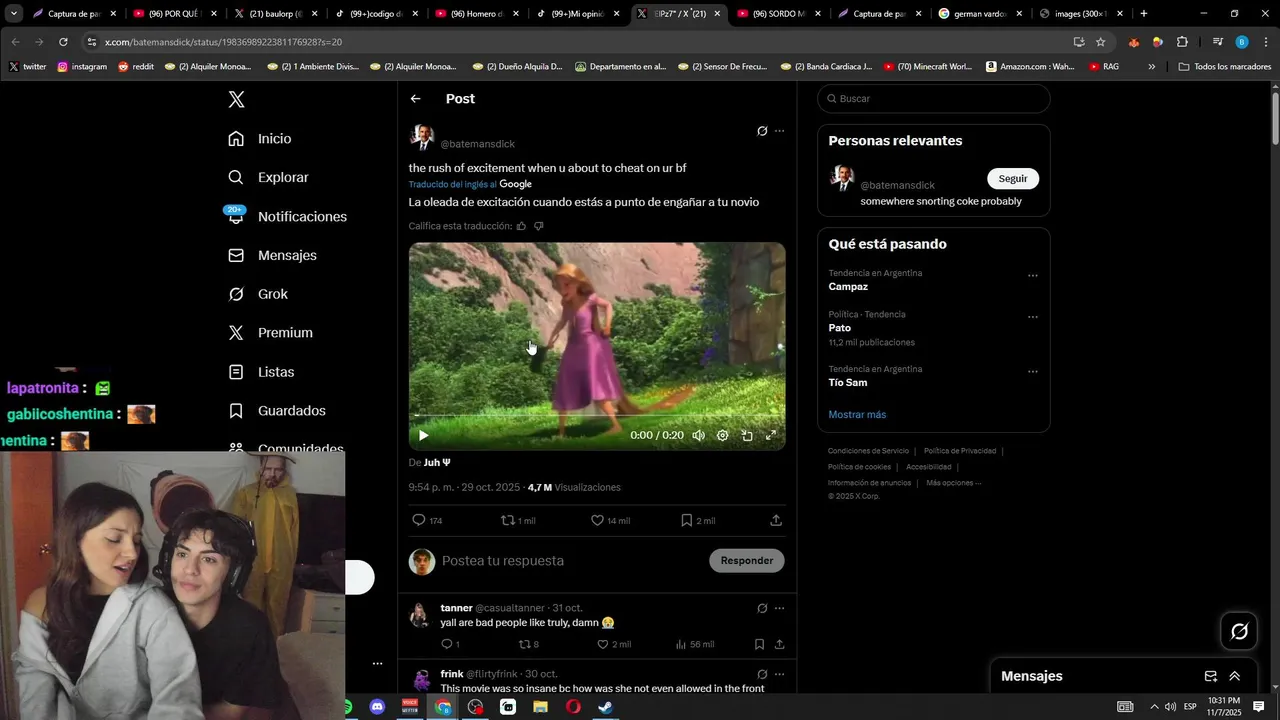The image size is (1280, 720).
Task: Open Condiciones de Servicio link
Action: pos(869,451)
